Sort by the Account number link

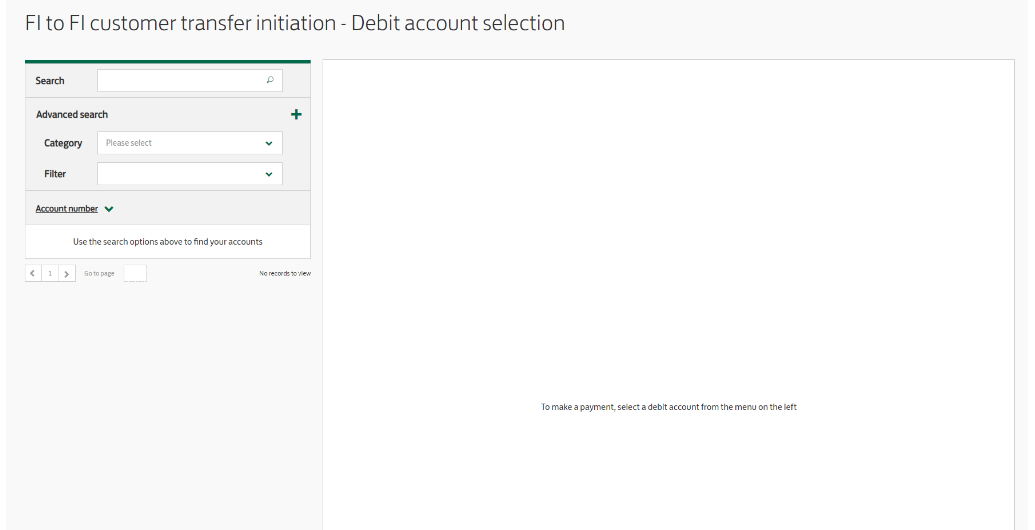67,209
